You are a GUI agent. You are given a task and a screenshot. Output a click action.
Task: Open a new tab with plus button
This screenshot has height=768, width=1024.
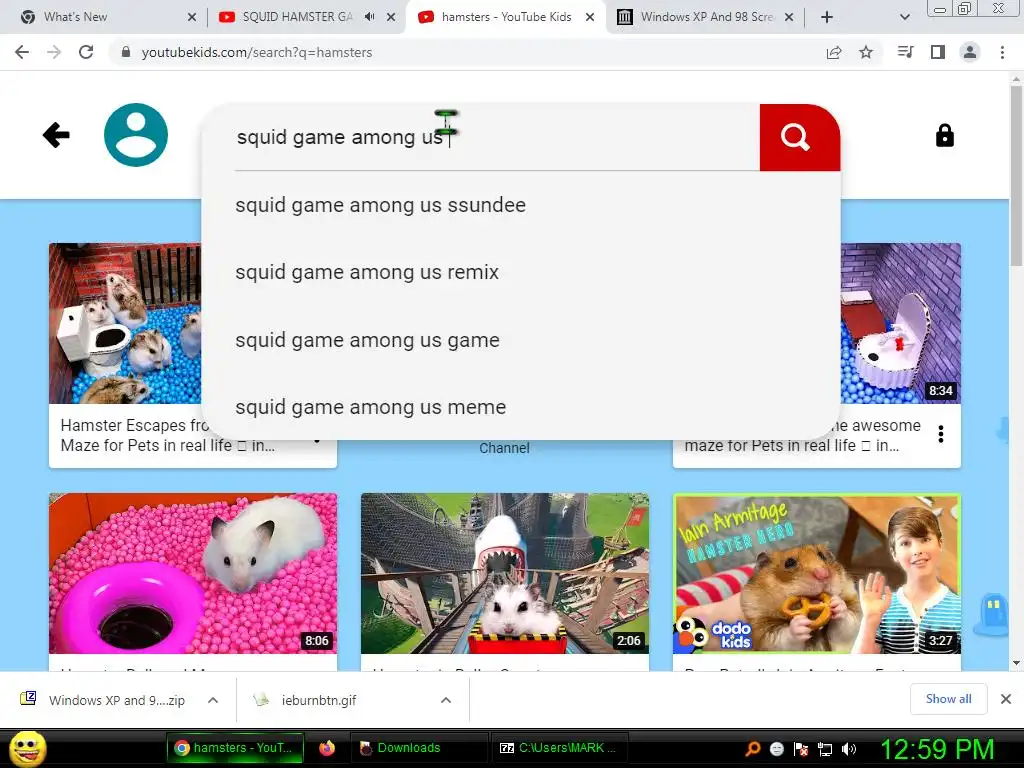[x=827, y=17]
